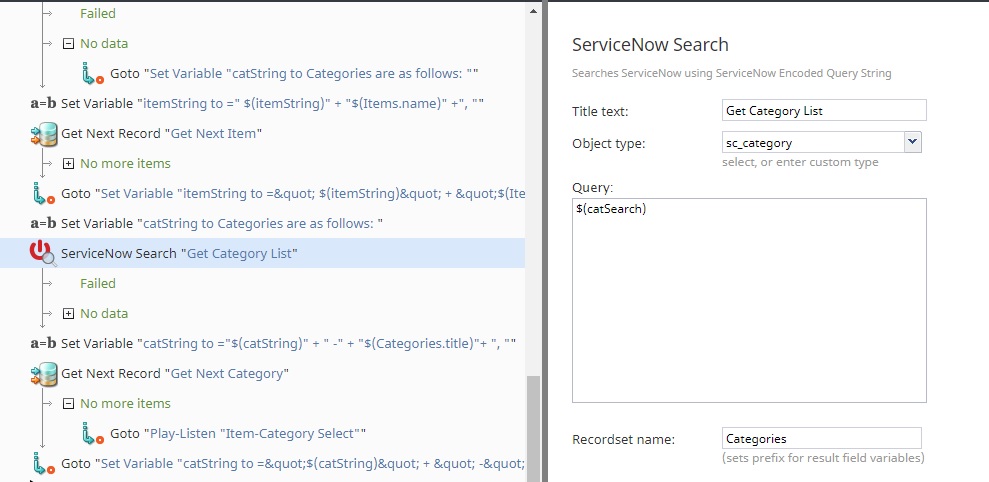The image size is (989, 482).
Task: Click the ServiceNow Search power-magnifier icon
Action: point(43,254)
